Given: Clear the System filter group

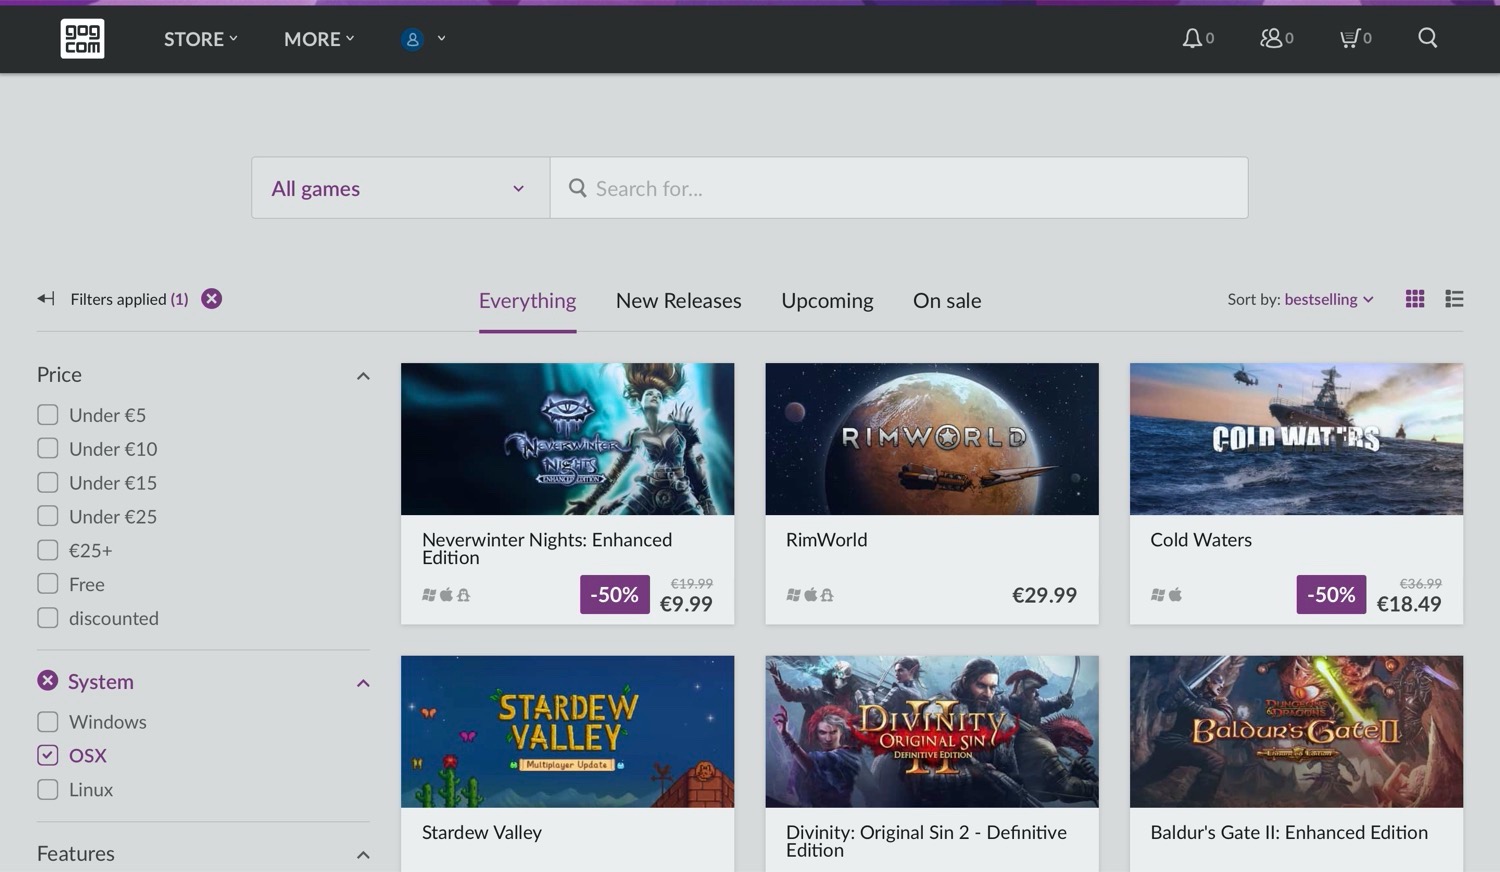Looking at the screenshot, I should (47, 681).
